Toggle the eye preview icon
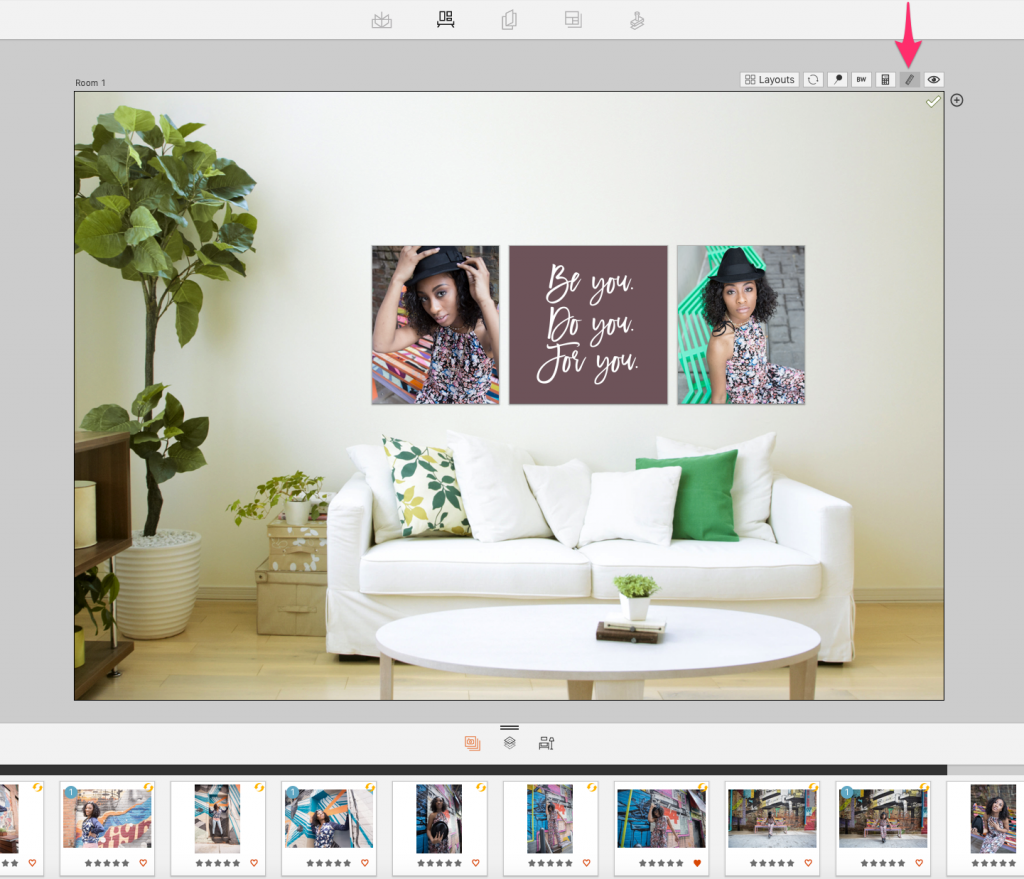 click(x=934, y=80)
